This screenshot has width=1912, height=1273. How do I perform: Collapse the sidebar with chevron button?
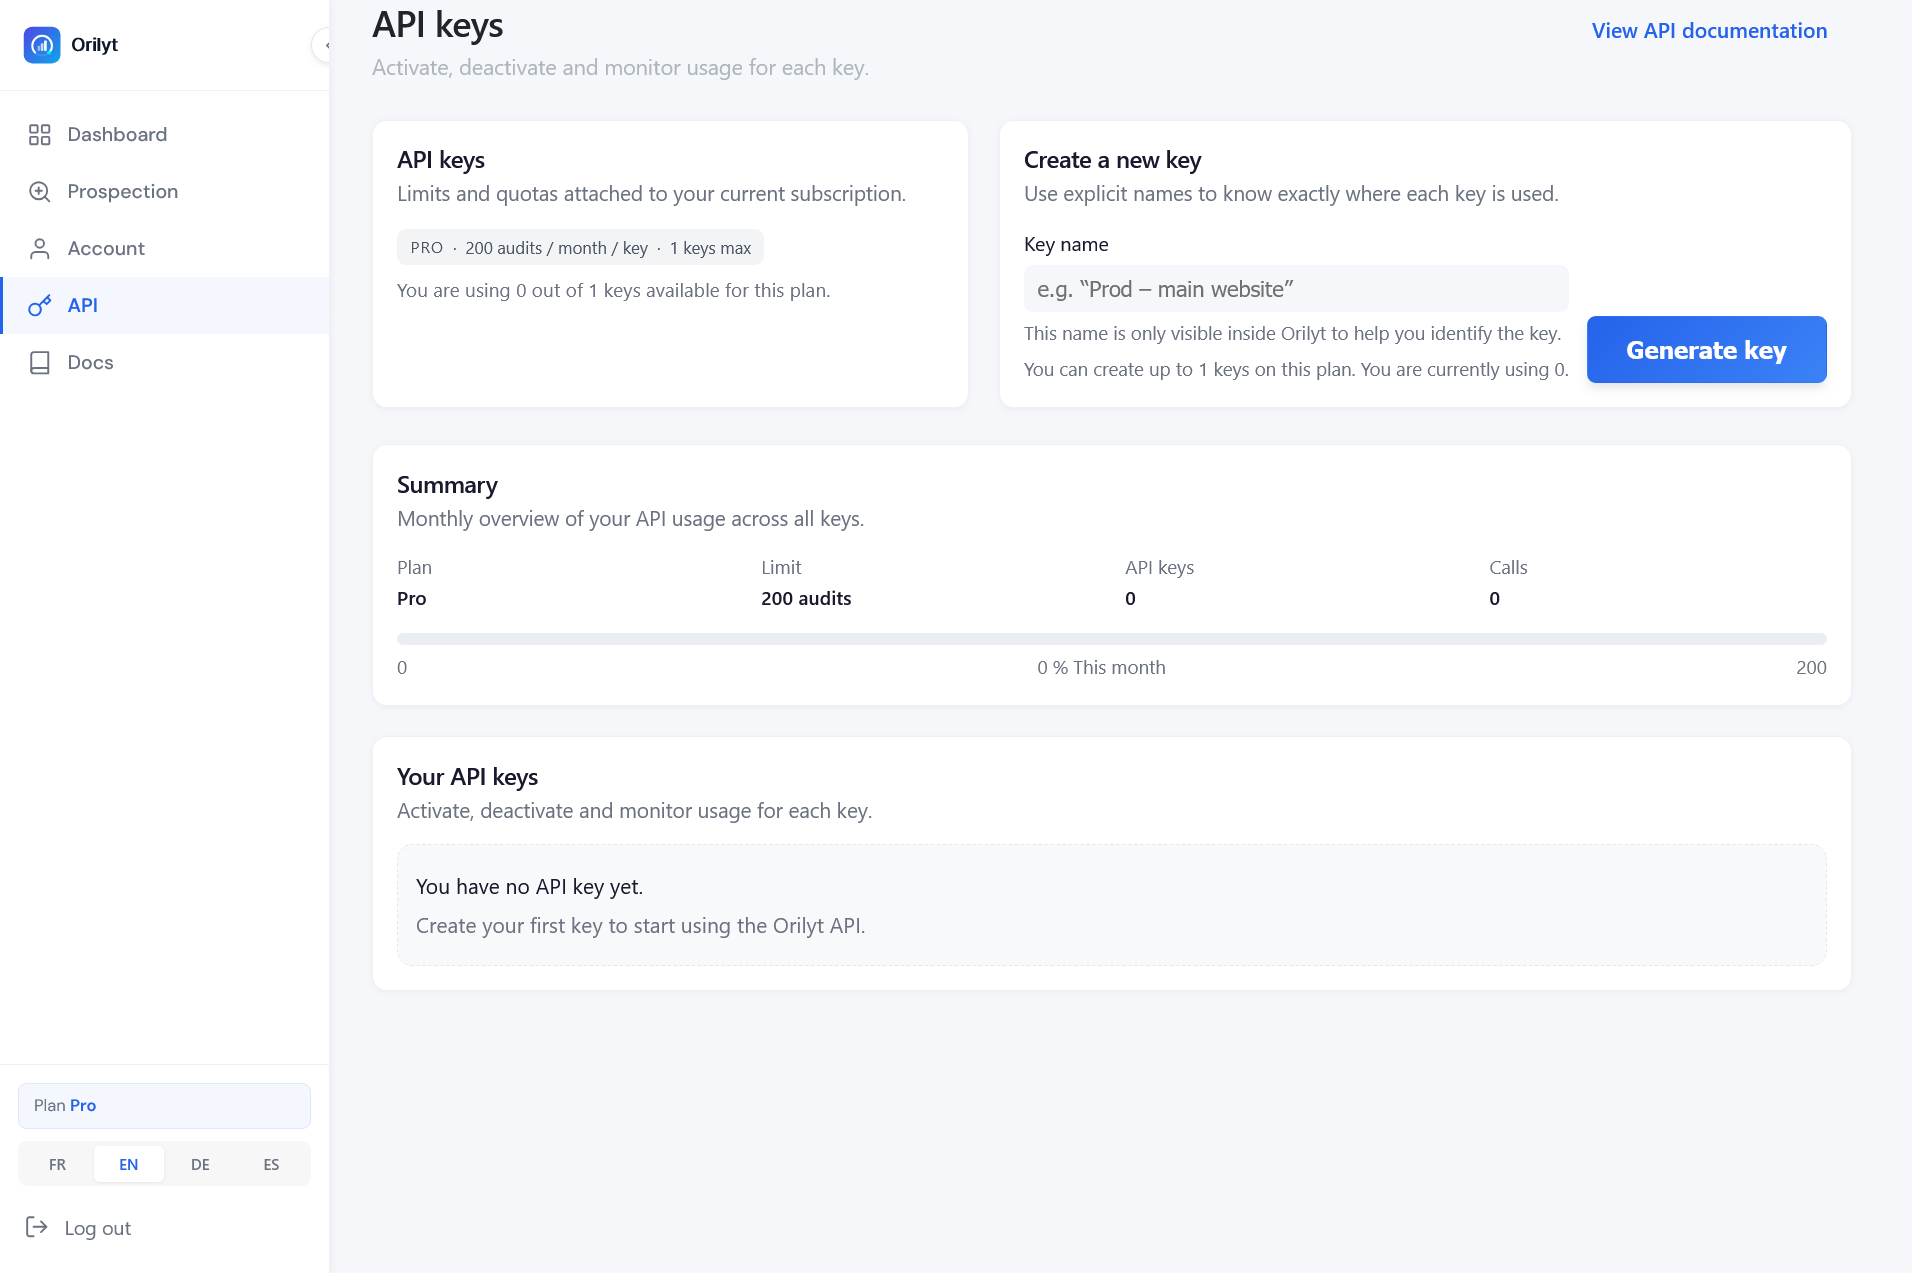[x=323, y=45]
